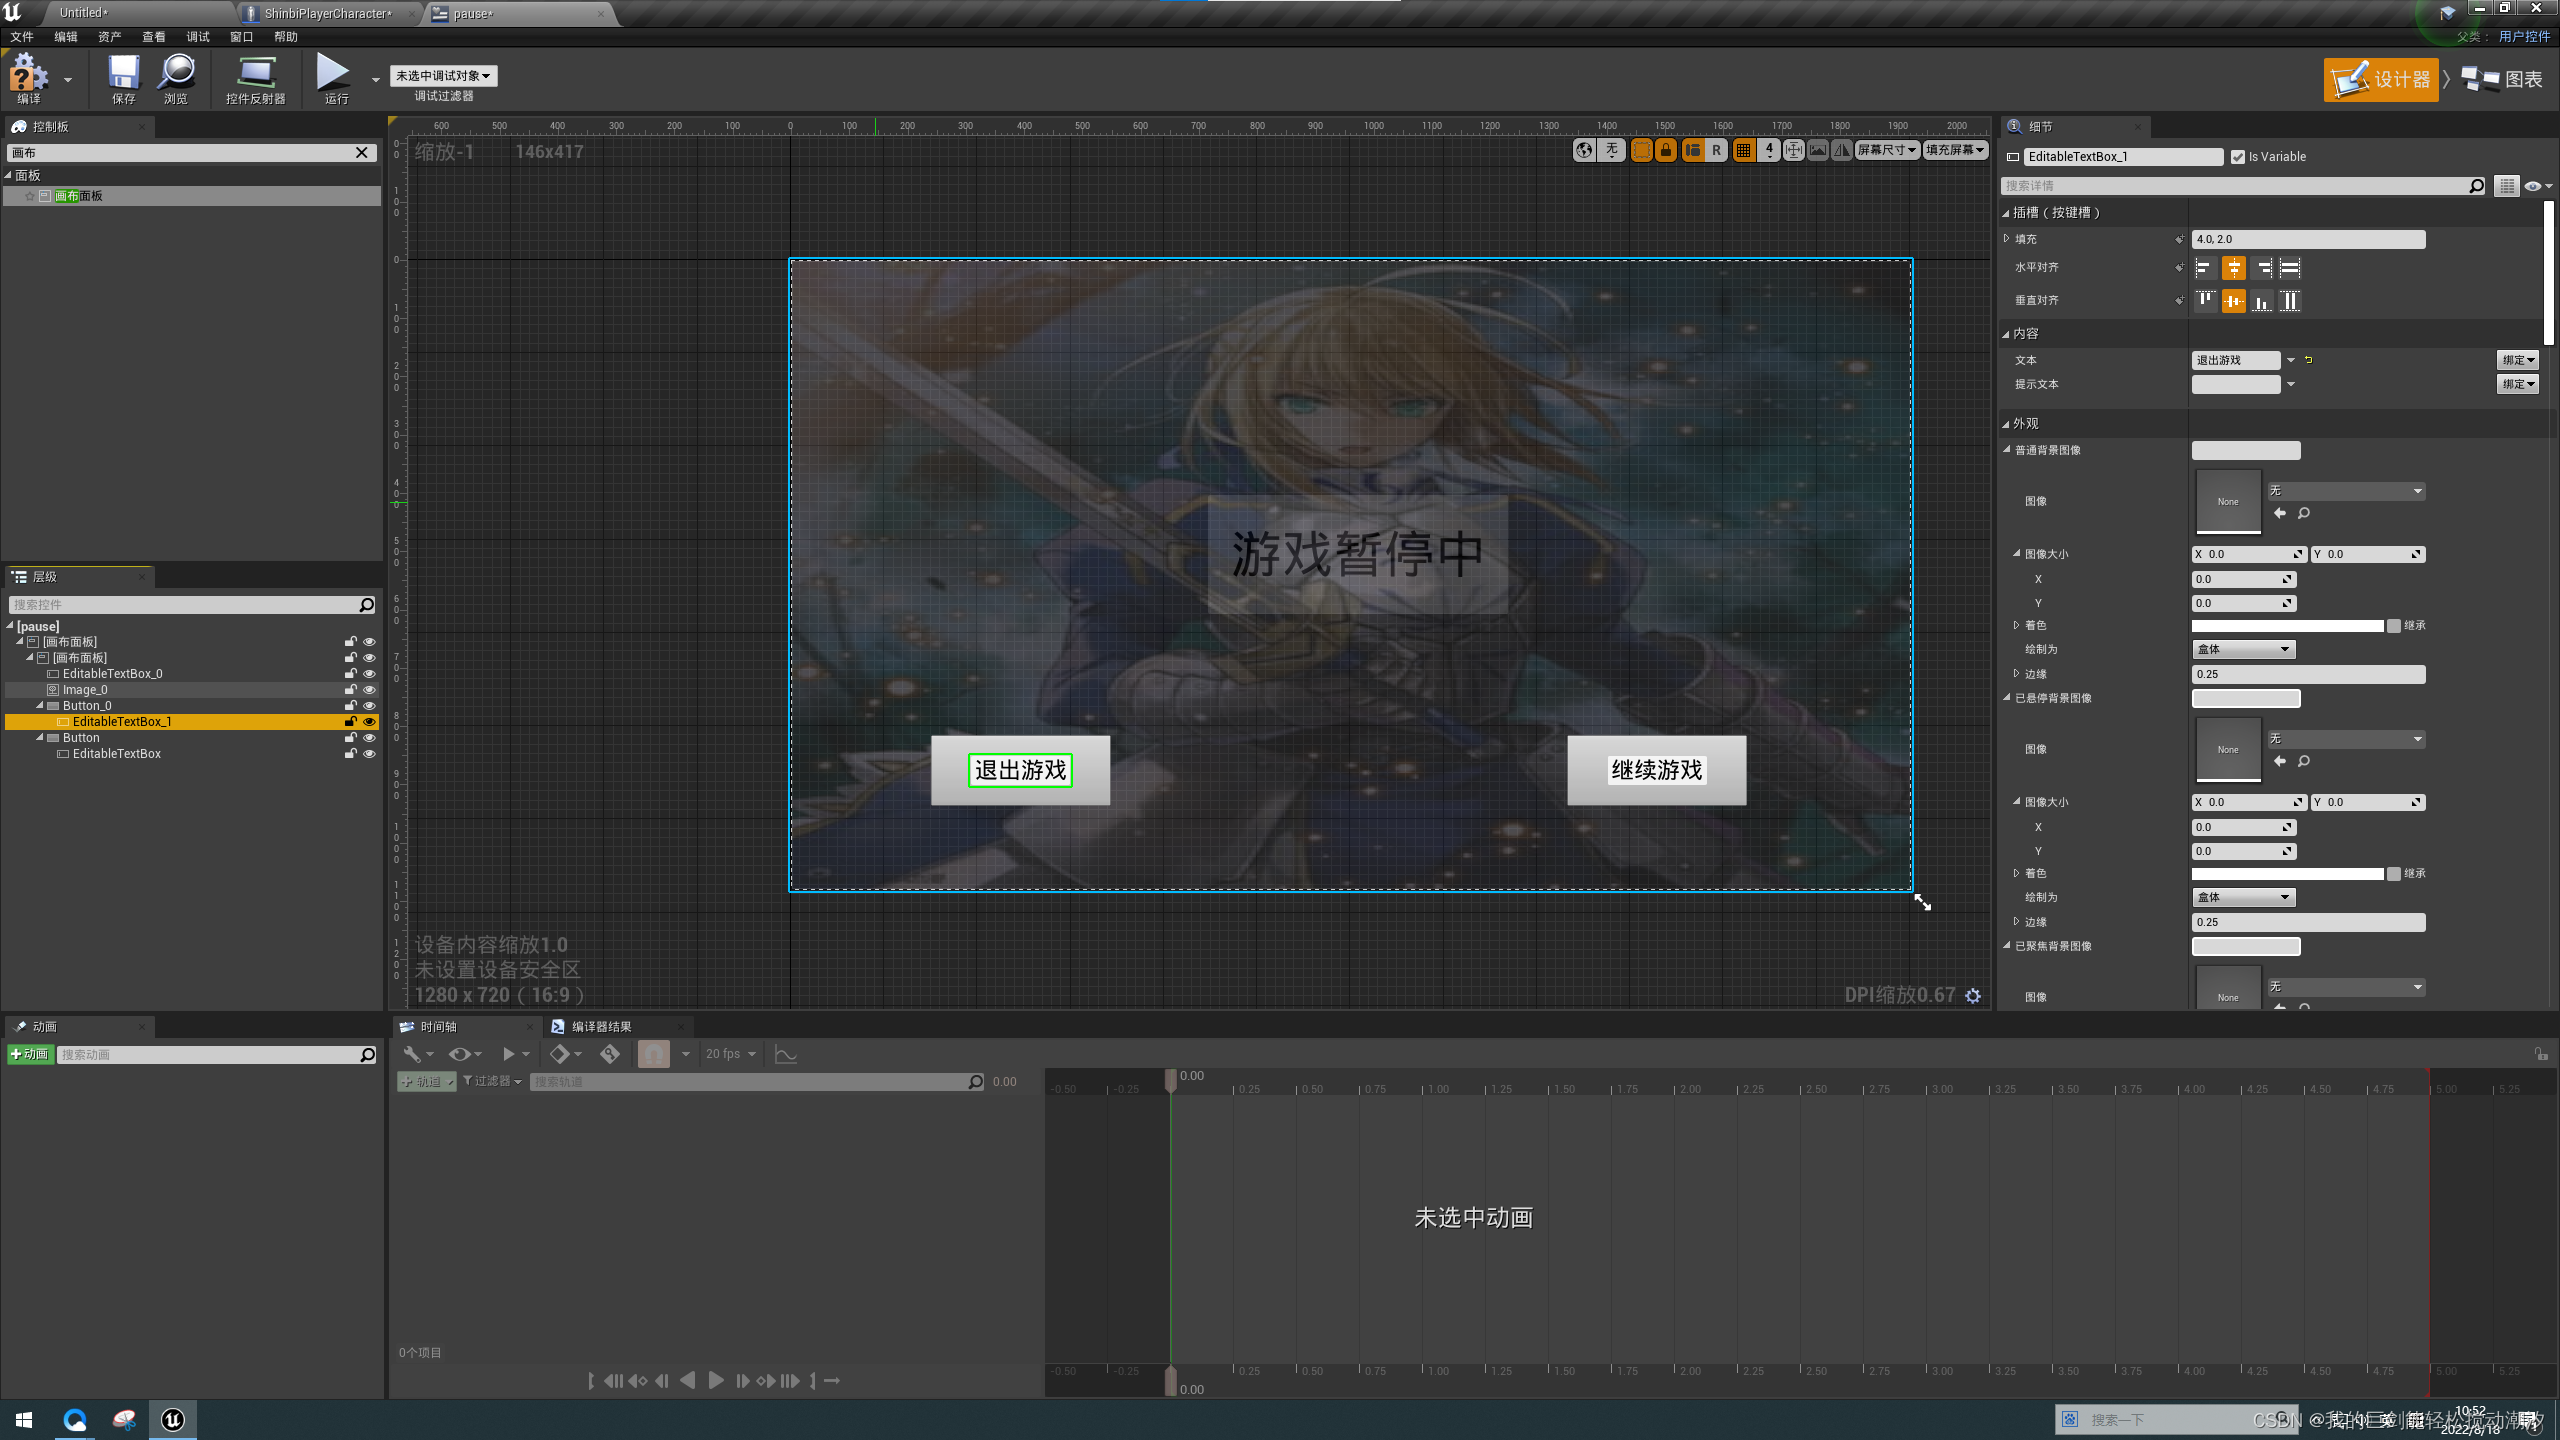Collapse the Button_0 hierarchy node

coord(40,706)
